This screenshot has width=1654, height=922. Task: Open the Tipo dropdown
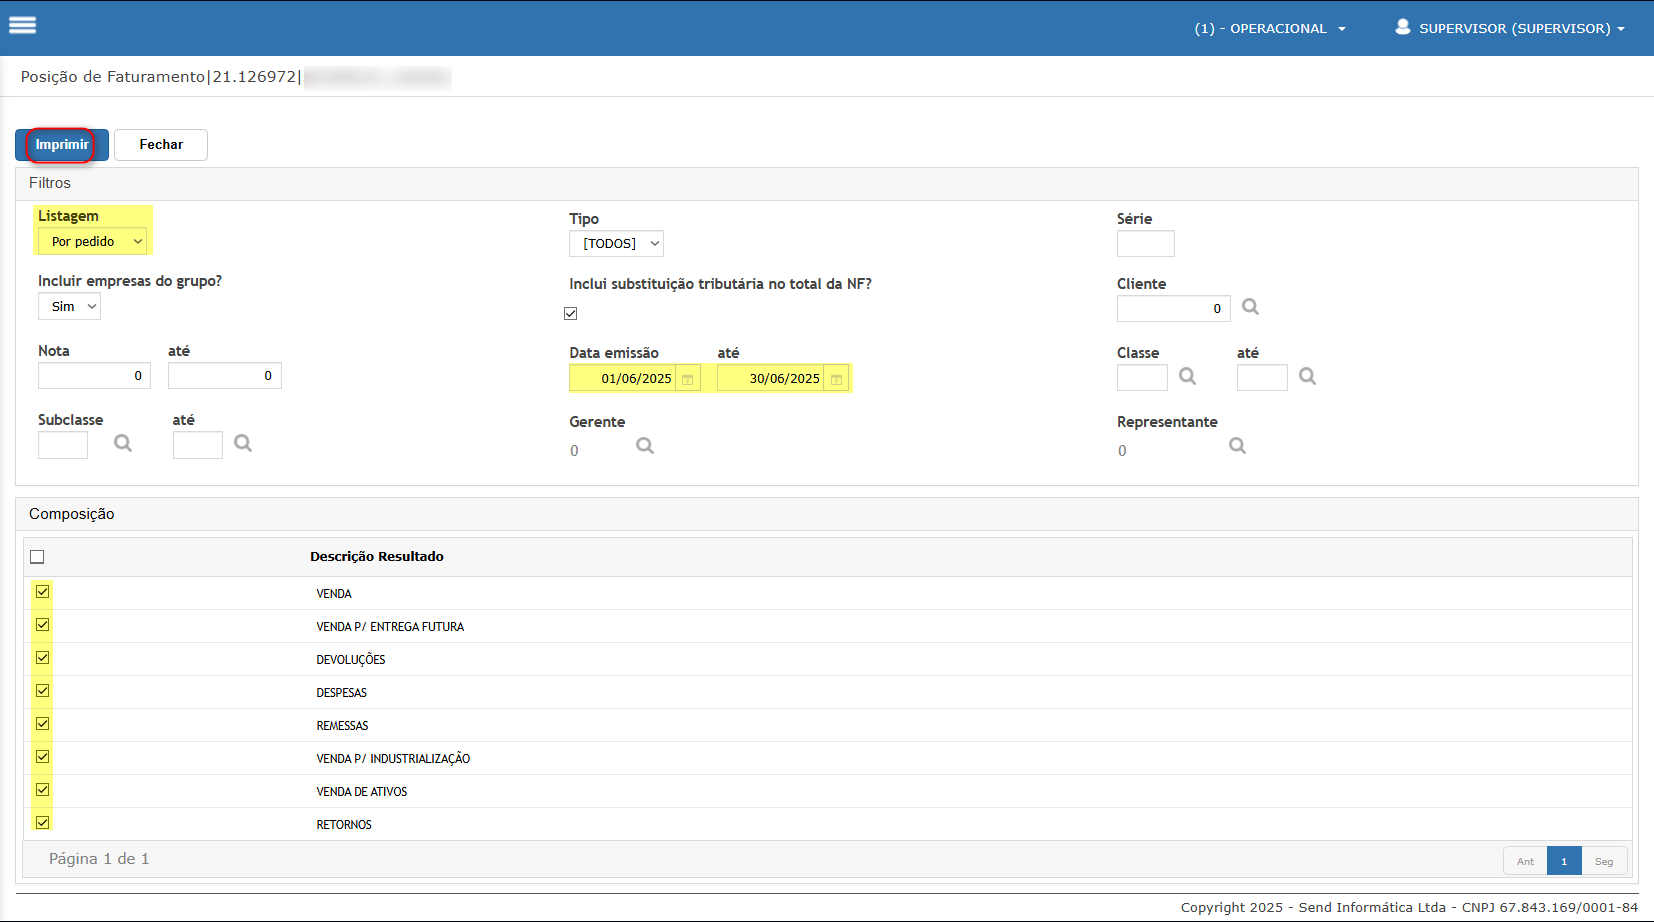point(616,244)
